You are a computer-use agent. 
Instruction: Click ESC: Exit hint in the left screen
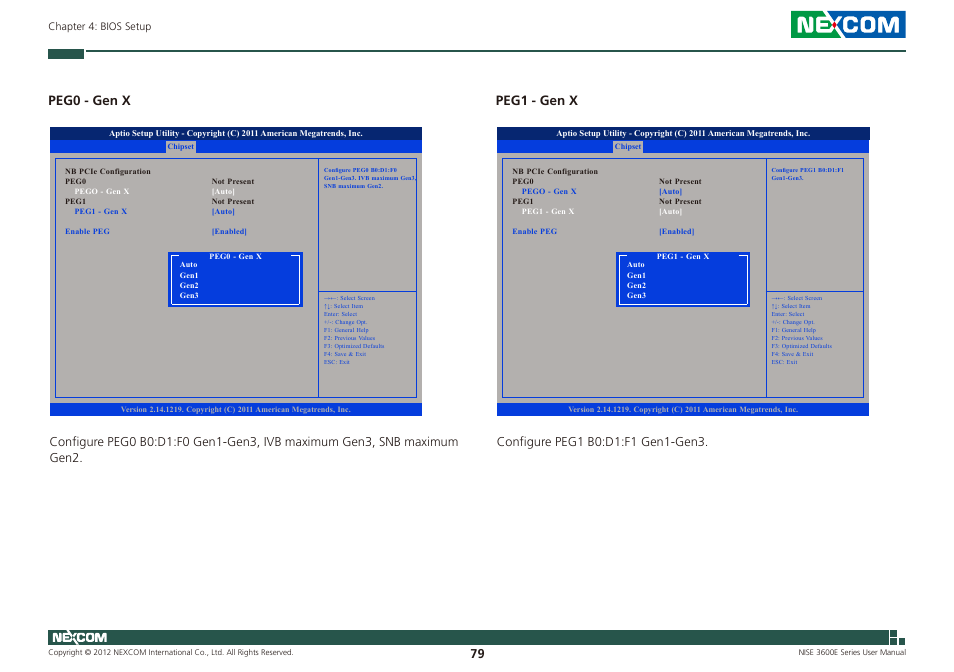(x=336, y=362)
